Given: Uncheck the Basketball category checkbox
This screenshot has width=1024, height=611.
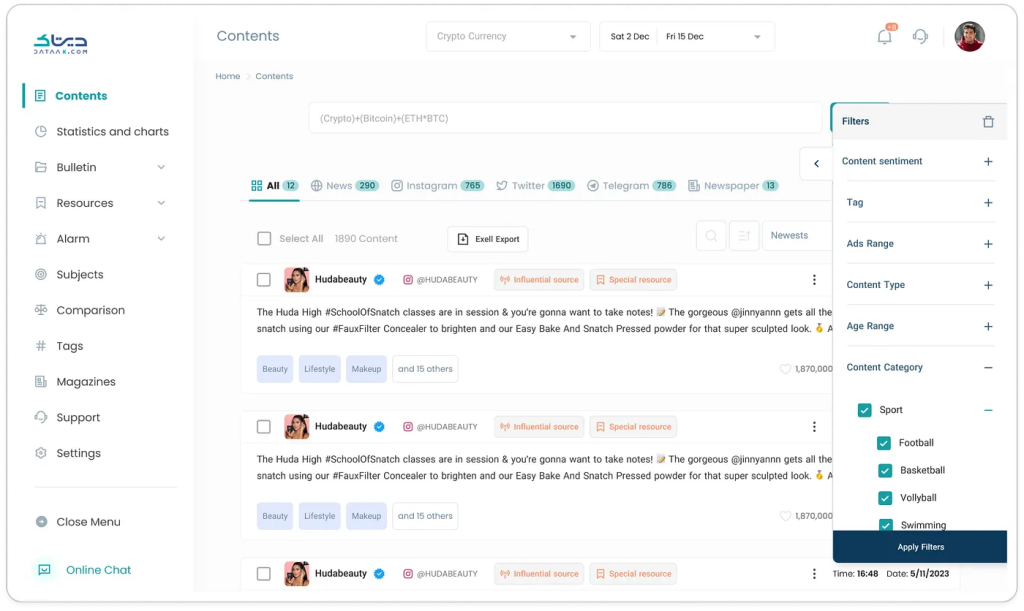Looking at the screenshot, I should [885, 471].
